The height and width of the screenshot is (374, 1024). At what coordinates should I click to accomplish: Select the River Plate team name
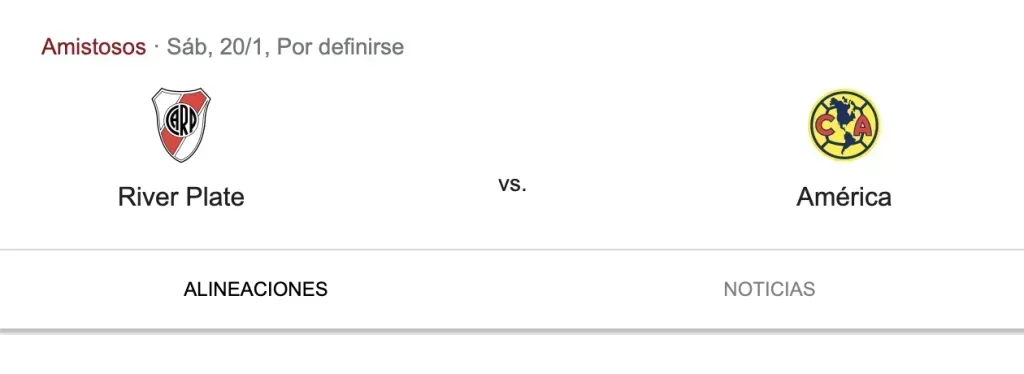tap(181, 196)
